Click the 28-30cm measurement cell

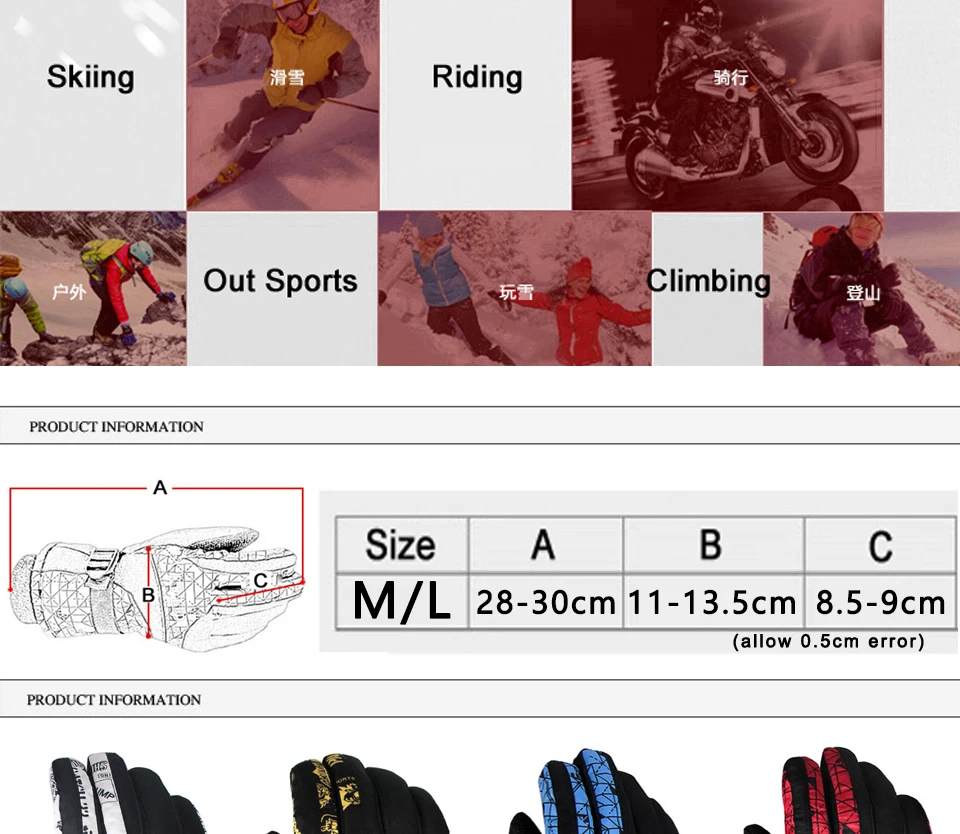(546, 601)
